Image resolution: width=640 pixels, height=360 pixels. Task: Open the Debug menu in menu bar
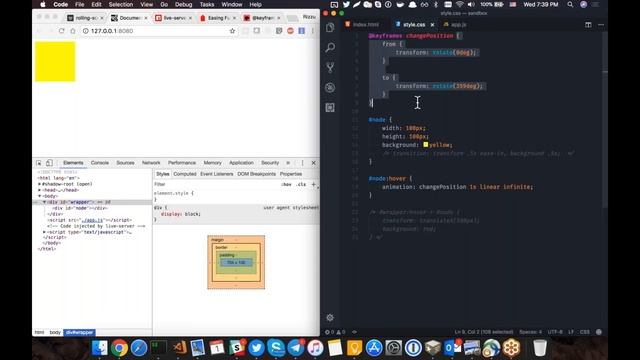[x=183, y=4]
